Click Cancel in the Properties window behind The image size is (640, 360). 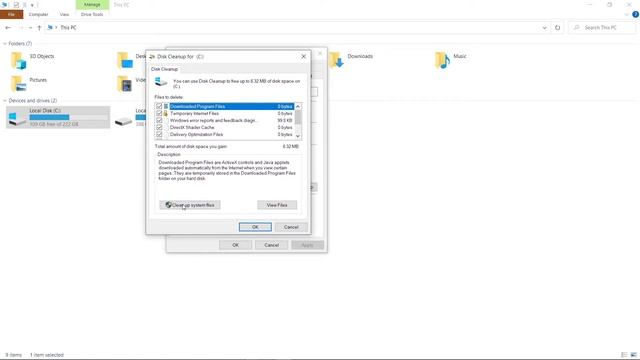point(271,245)
